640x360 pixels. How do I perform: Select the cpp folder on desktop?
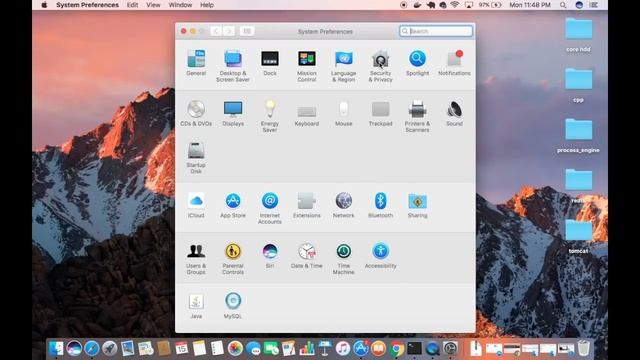tap(578, 85)
